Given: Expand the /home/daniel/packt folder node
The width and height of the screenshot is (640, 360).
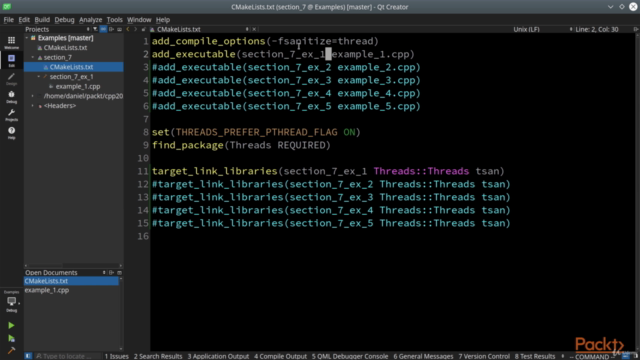Looking at the screenshot, I should pyautogui.click(x=33, y=96).
